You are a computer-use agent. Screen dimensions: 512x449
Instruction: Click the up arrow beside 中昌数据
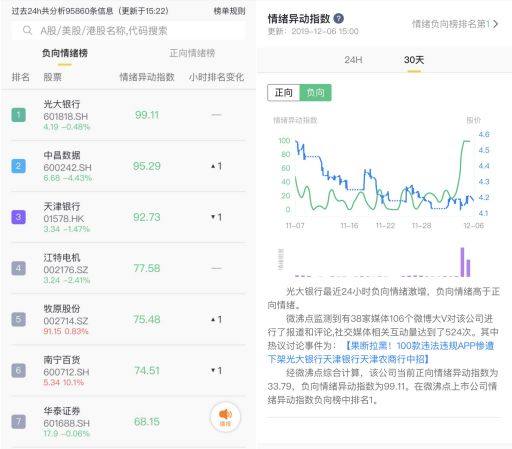pos(213,166)
